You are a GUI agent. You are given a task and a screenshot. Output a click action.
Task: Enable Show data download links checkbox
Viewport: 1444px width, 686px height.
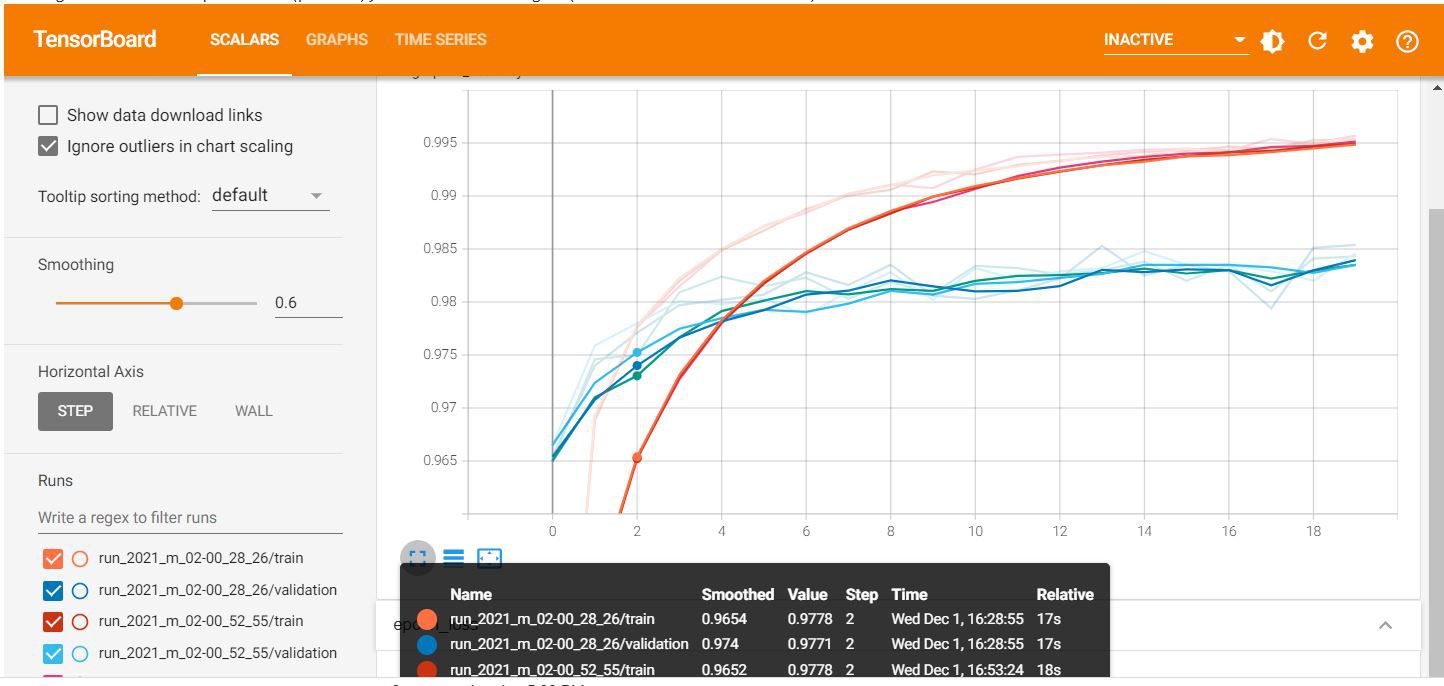click(x=48, y=115)
